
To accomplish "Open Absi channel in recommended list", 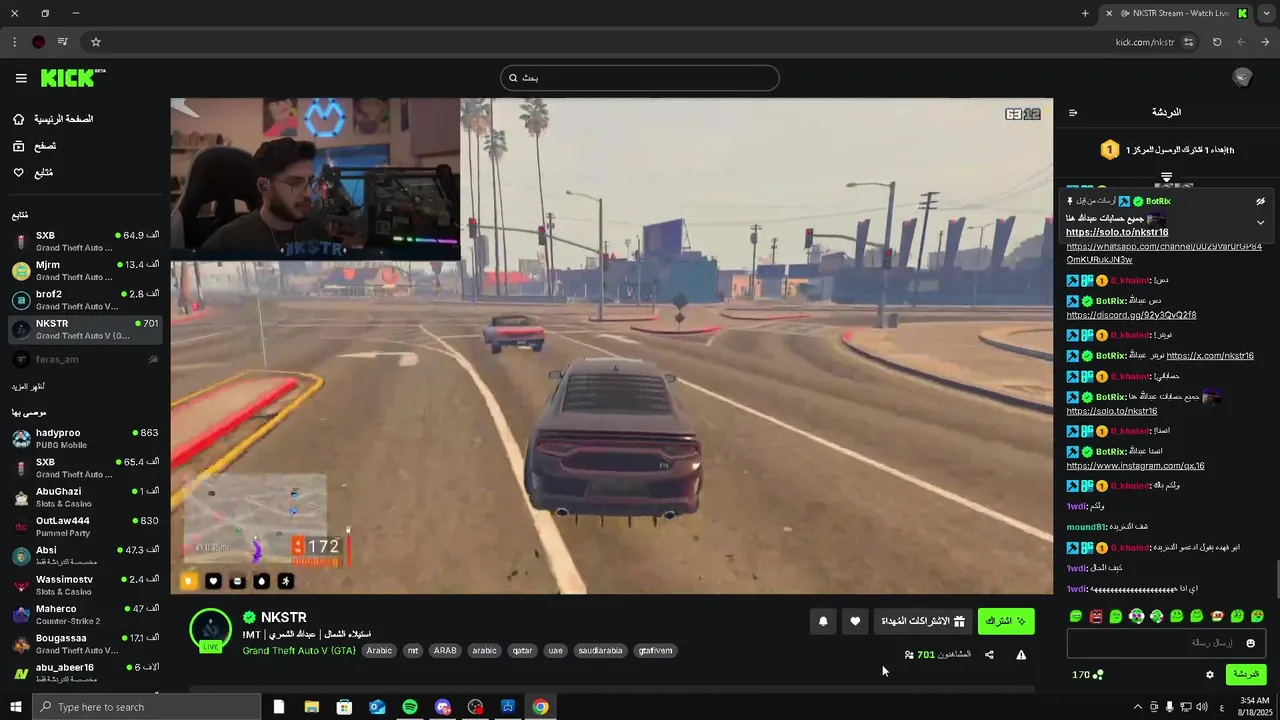I will (x=85, y=555).
